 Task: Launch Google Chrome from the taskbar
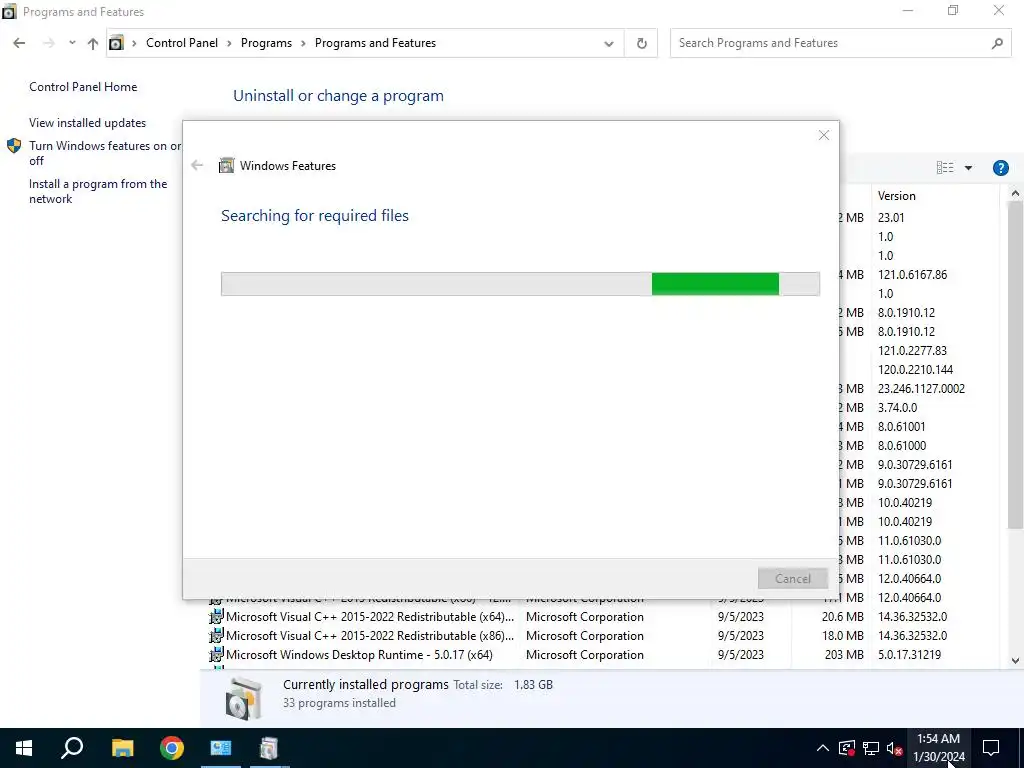tap(172, 748)
